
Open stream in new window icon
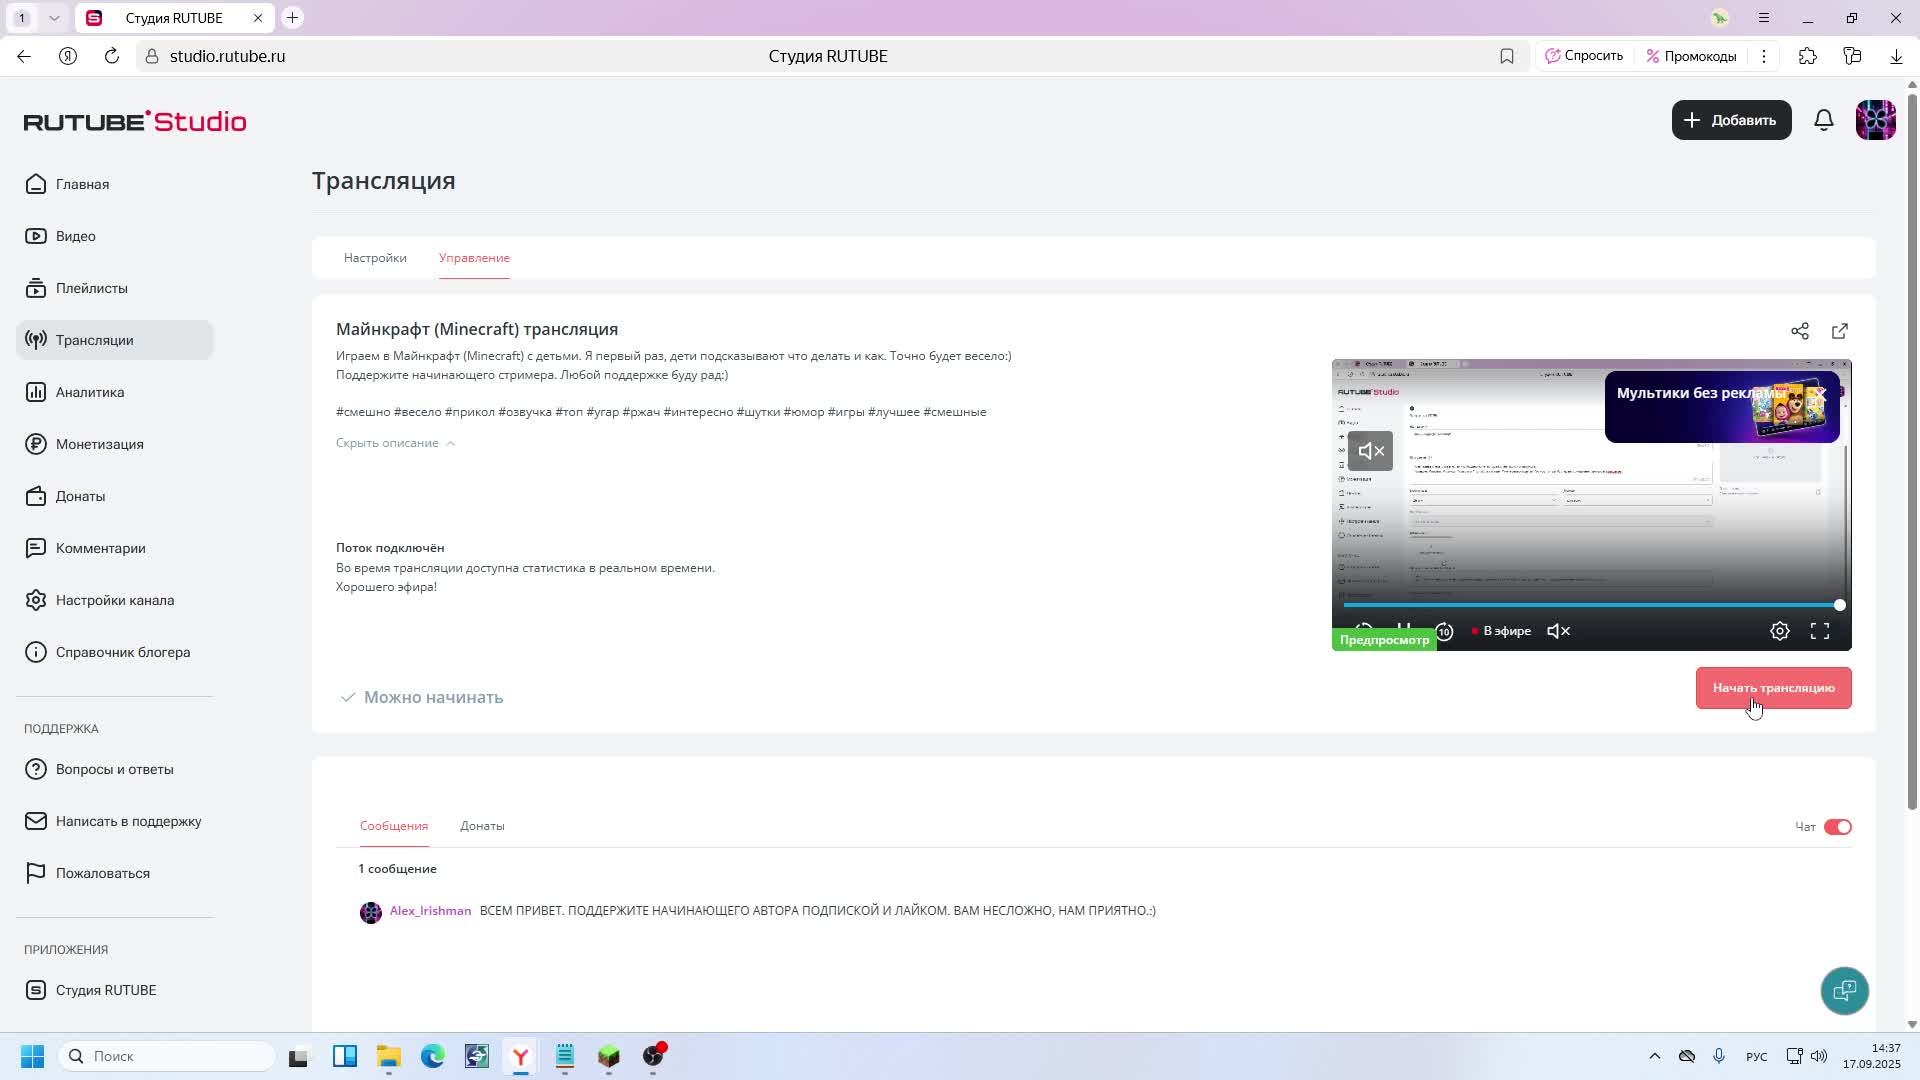point(1839,331)
